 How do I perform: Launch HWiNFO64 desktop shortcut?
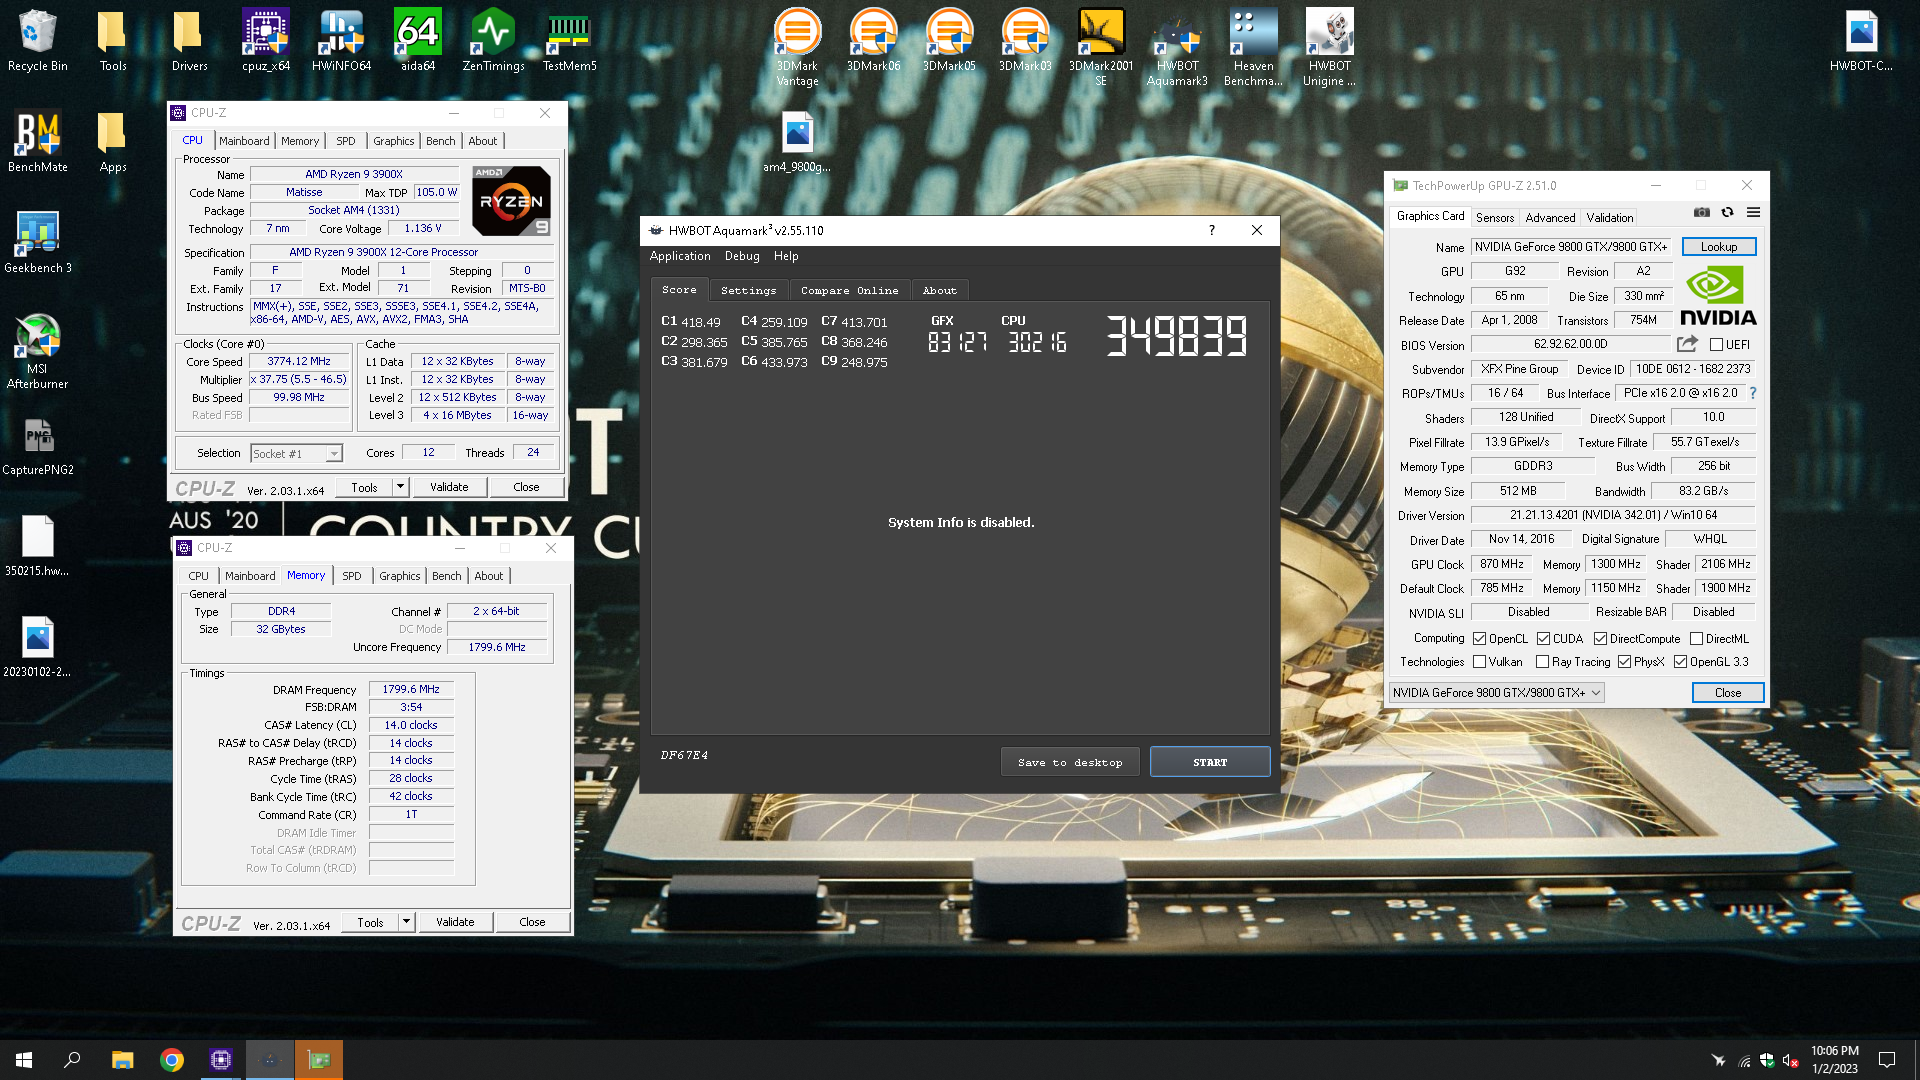[x=342, y=41]
